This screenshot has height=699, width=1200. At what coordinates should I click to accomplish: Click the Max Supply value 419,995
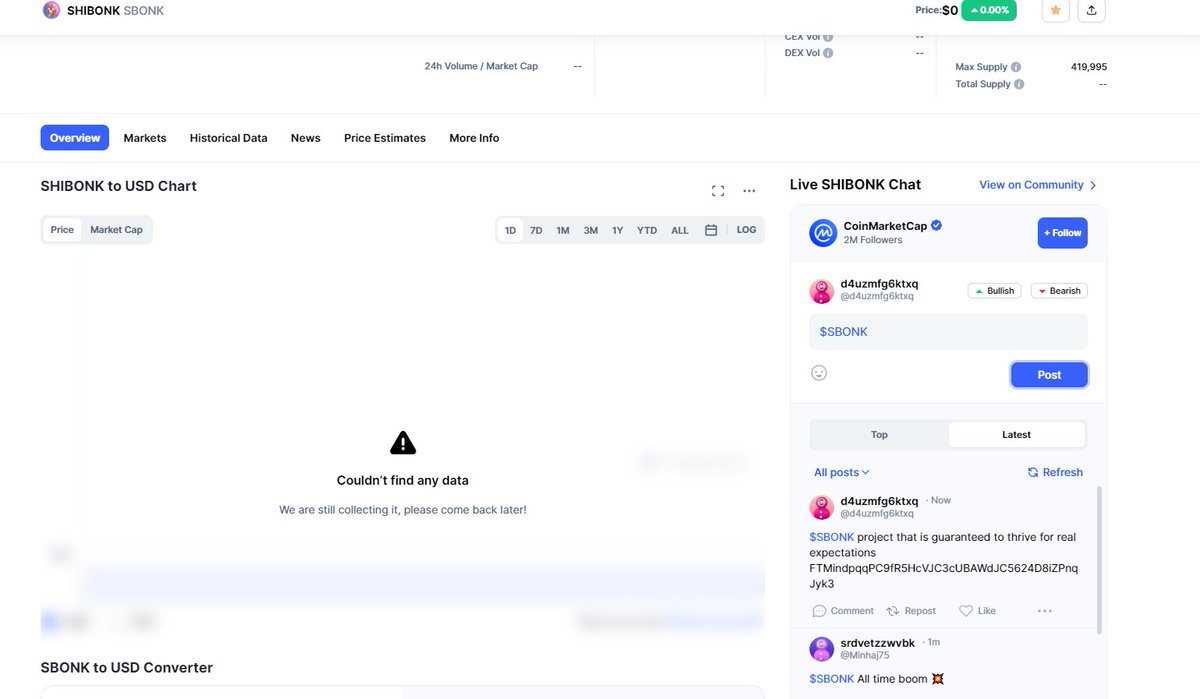[x=1088, y=67]
